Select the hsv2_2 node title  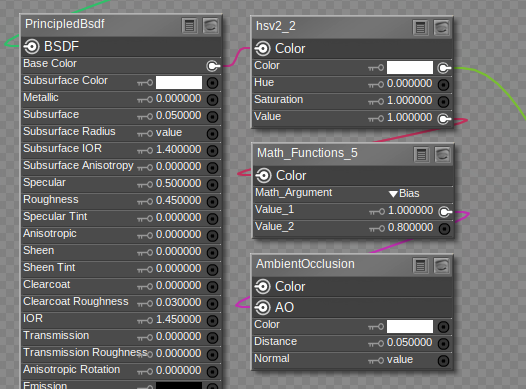tap(276, 26)
